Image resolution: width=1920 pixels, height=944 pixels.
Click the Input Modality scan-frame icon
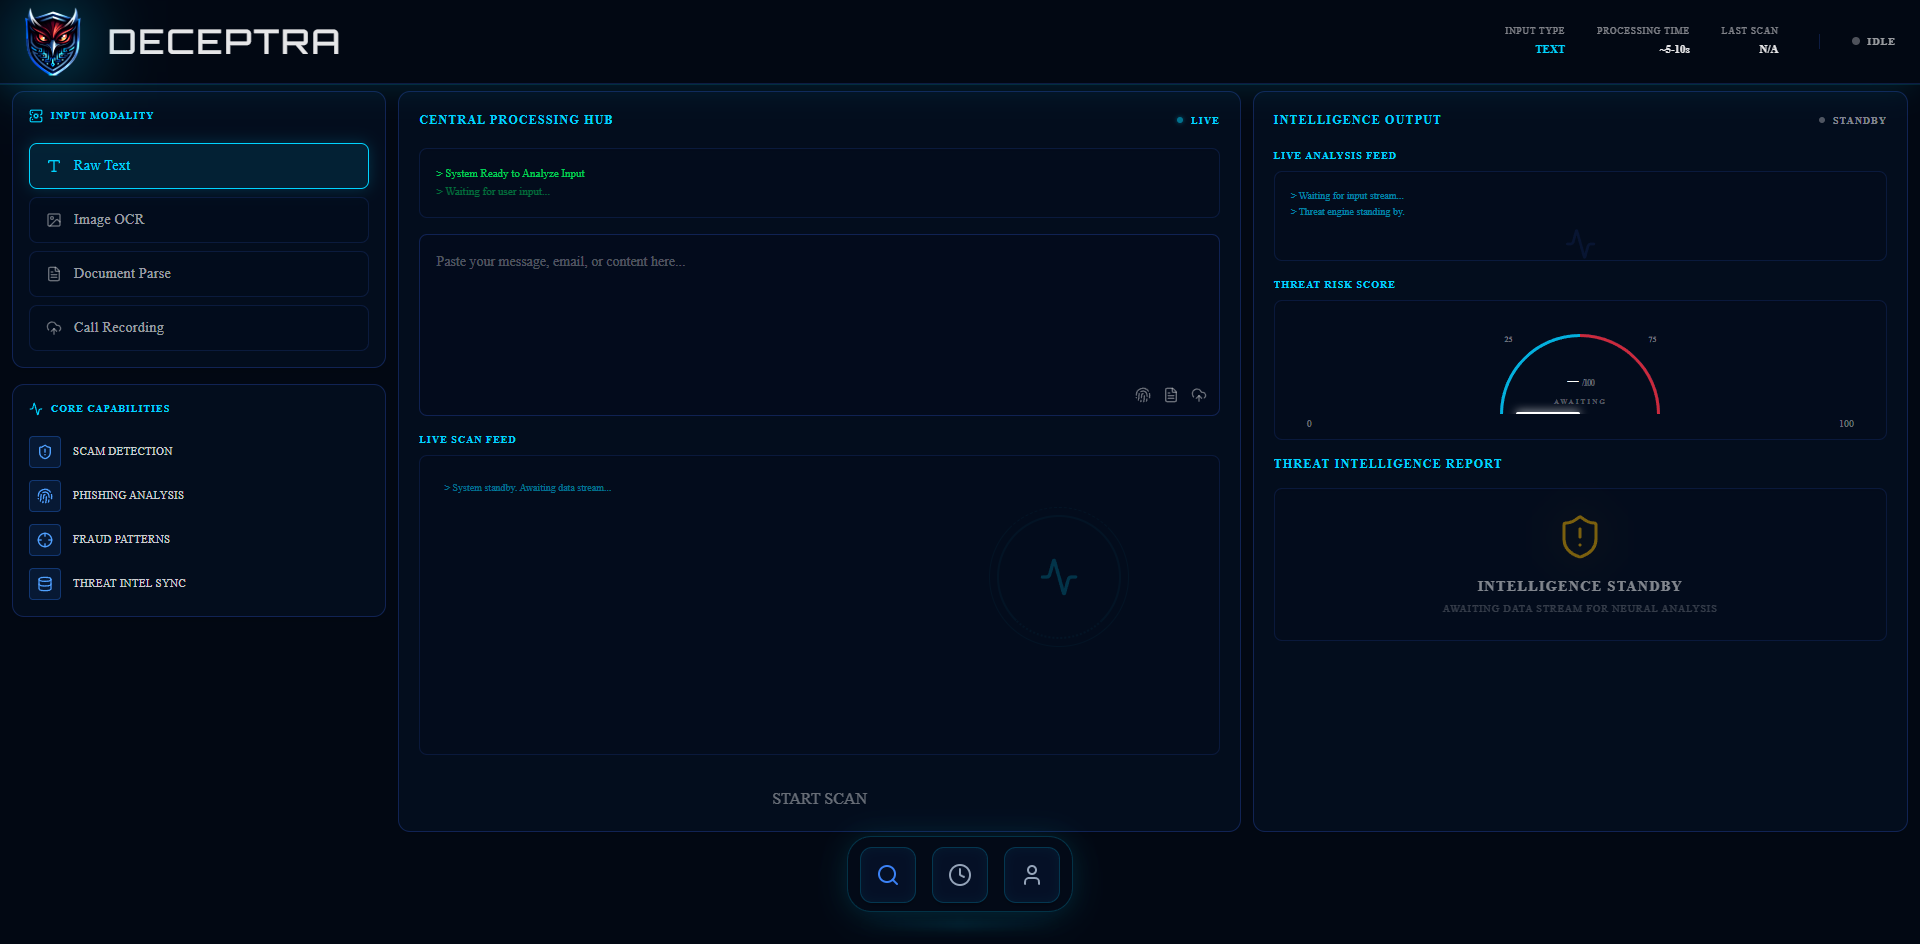tap(36, 116)
